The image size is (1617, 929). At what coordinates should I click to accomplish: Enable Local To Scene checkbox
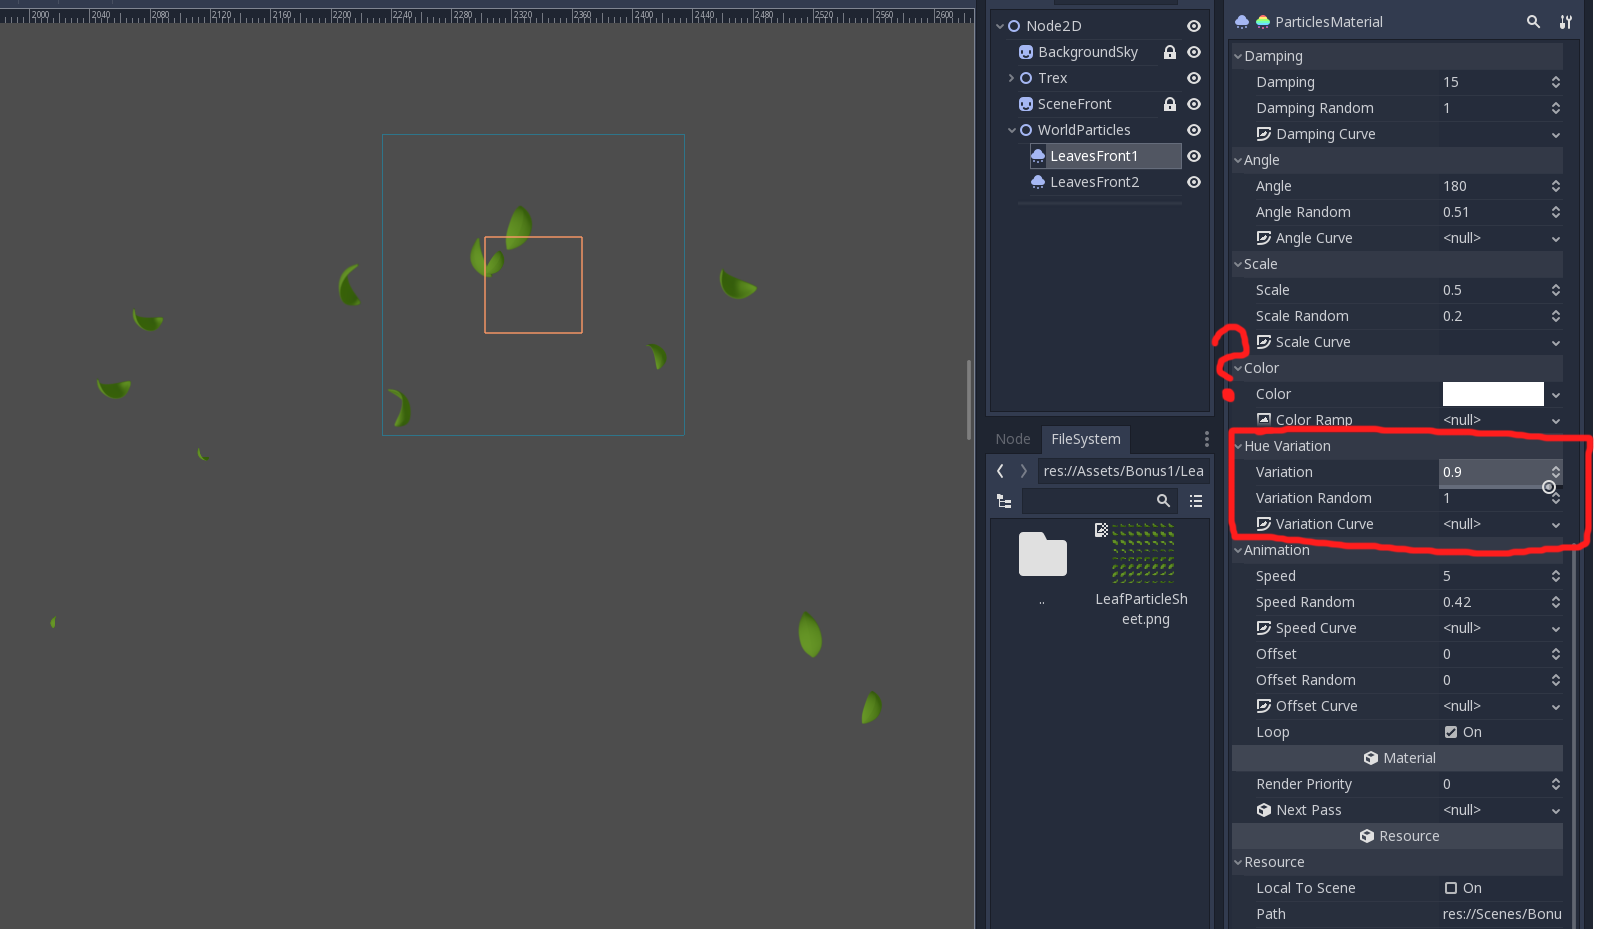[x=1450, y=888]
